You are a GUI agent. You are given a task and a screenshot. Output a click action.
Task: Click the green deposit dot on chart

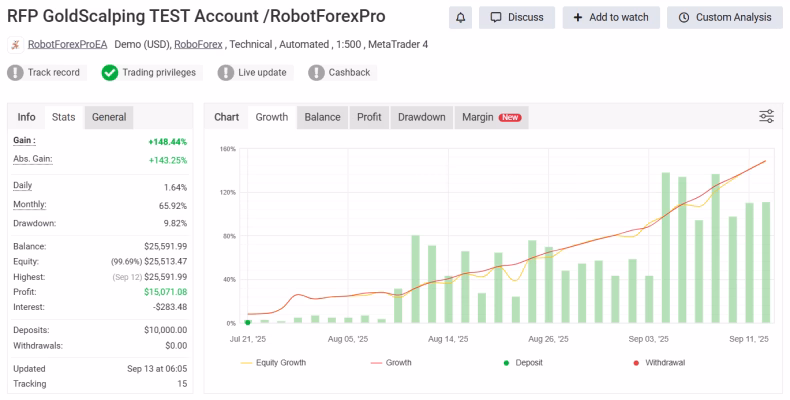pos(248,322)
